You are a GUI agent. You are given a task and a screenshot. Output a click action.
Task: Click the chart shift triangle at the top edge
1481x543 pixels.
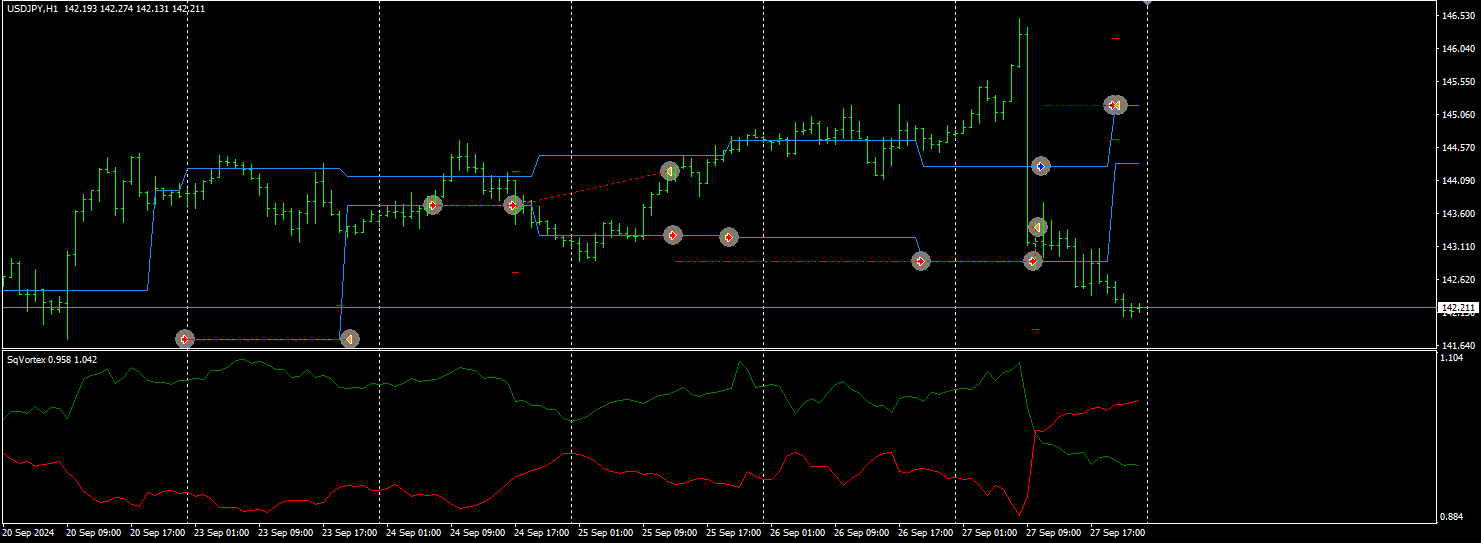(x=1146, y=4)
